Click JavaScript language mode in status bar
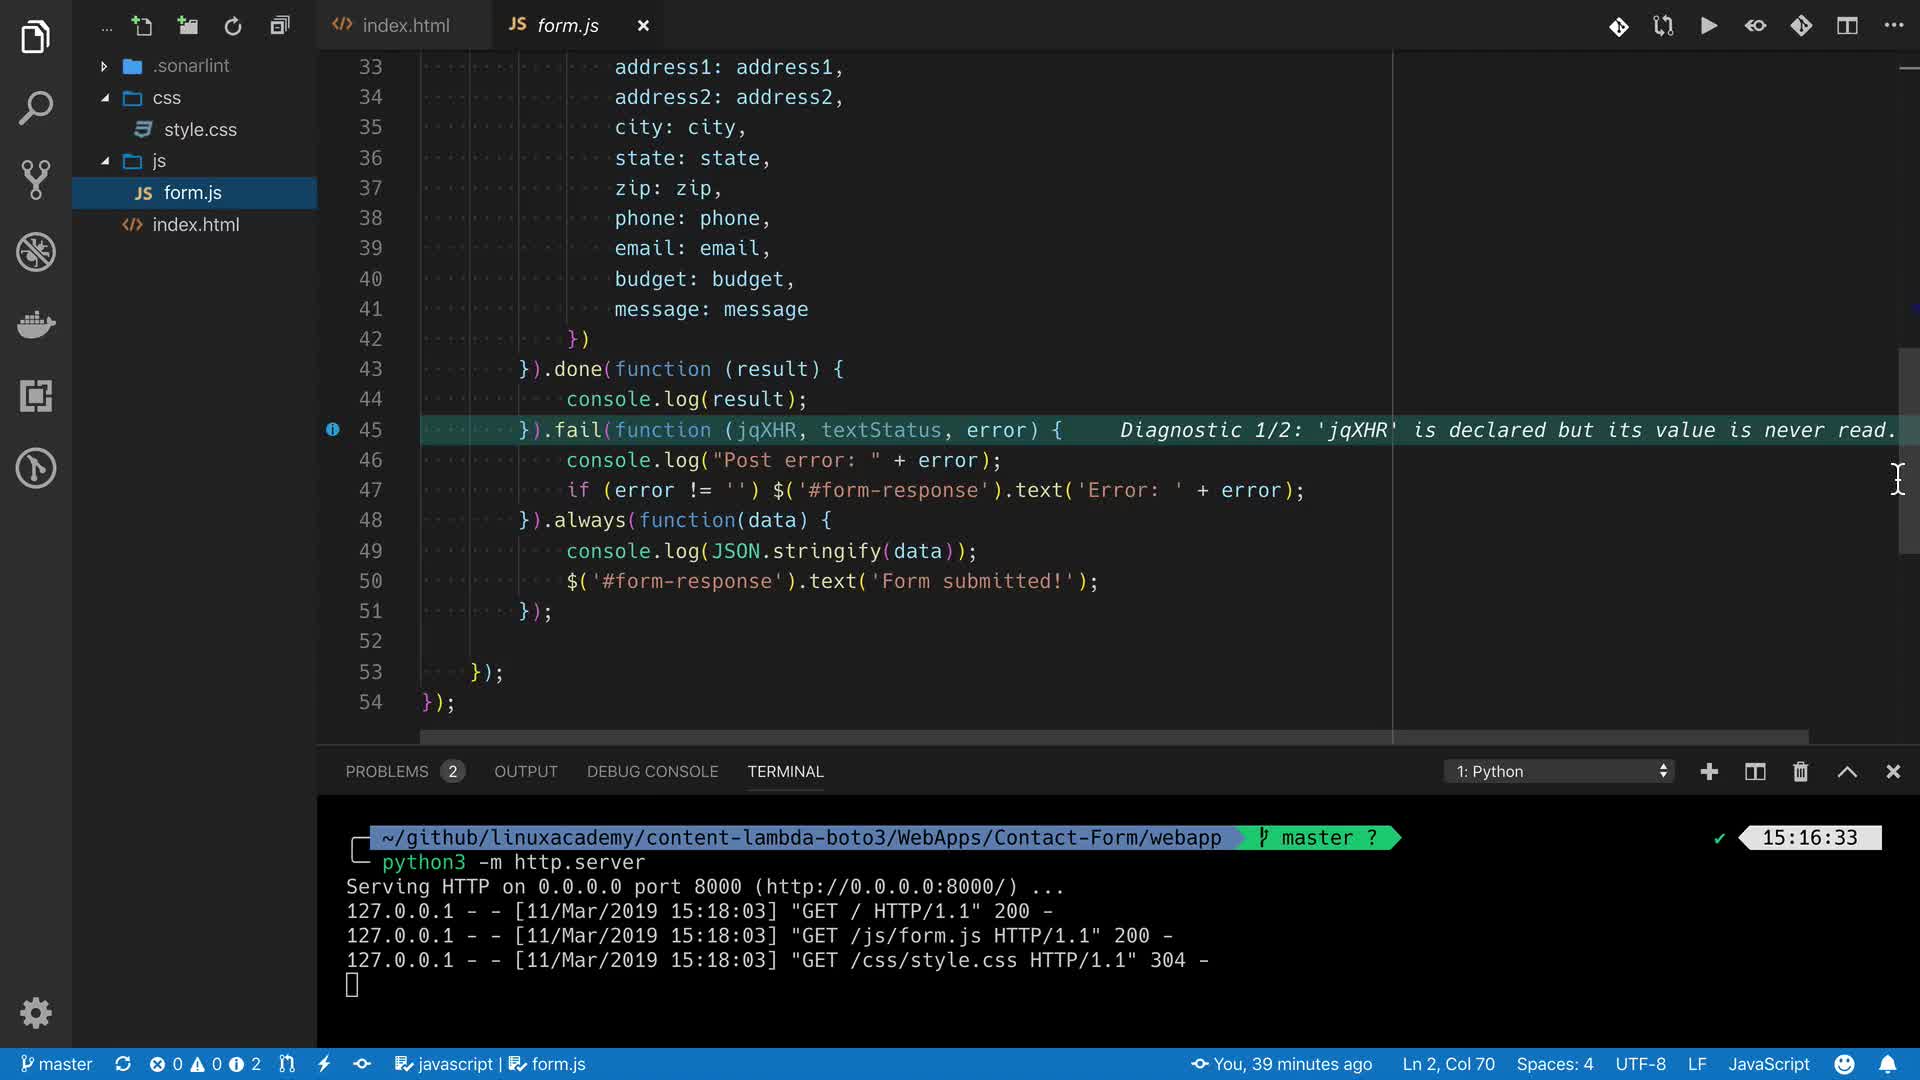 pyautogui.click(x=1768, y=1064)
